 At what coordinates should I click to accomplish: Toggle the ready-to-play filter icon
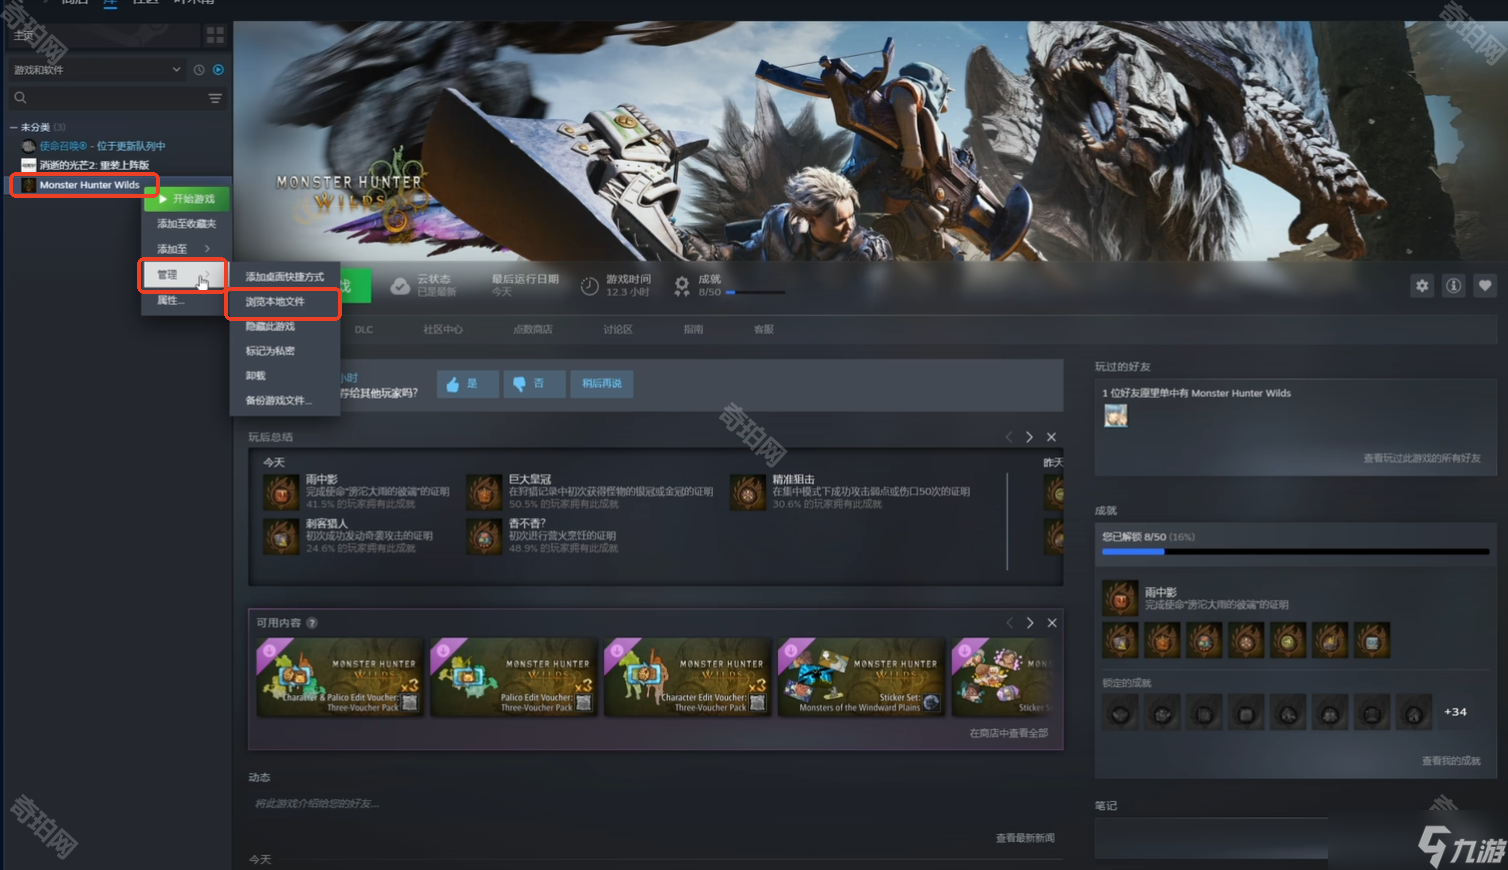218,70
